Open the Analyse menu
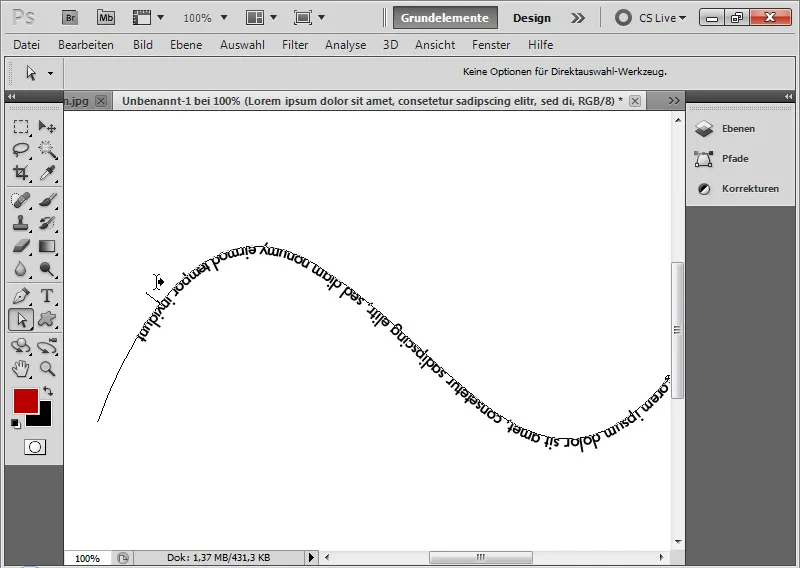Image resolution: width=800 pixels, height=568 pixels. 345,45
